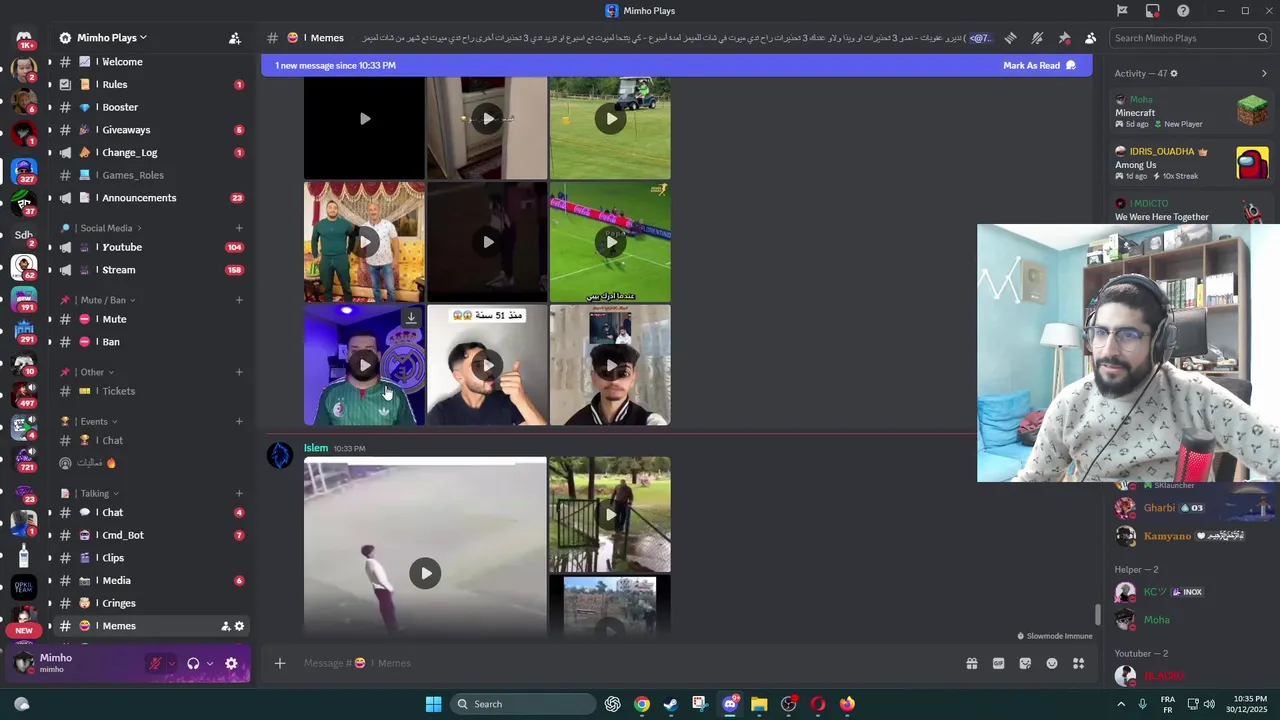Click Mark As Read button
1280x720 pixels.
[1039, 65]
